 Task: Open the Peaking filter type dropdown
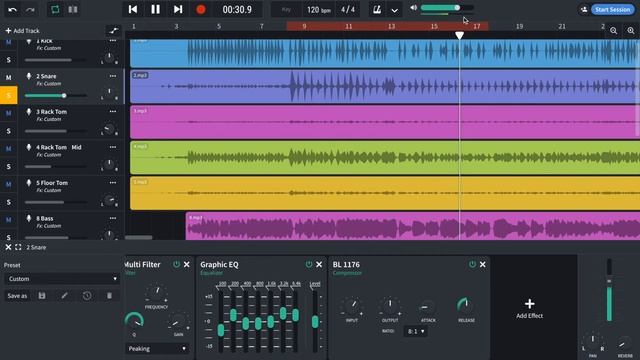[x=157, y=349]
